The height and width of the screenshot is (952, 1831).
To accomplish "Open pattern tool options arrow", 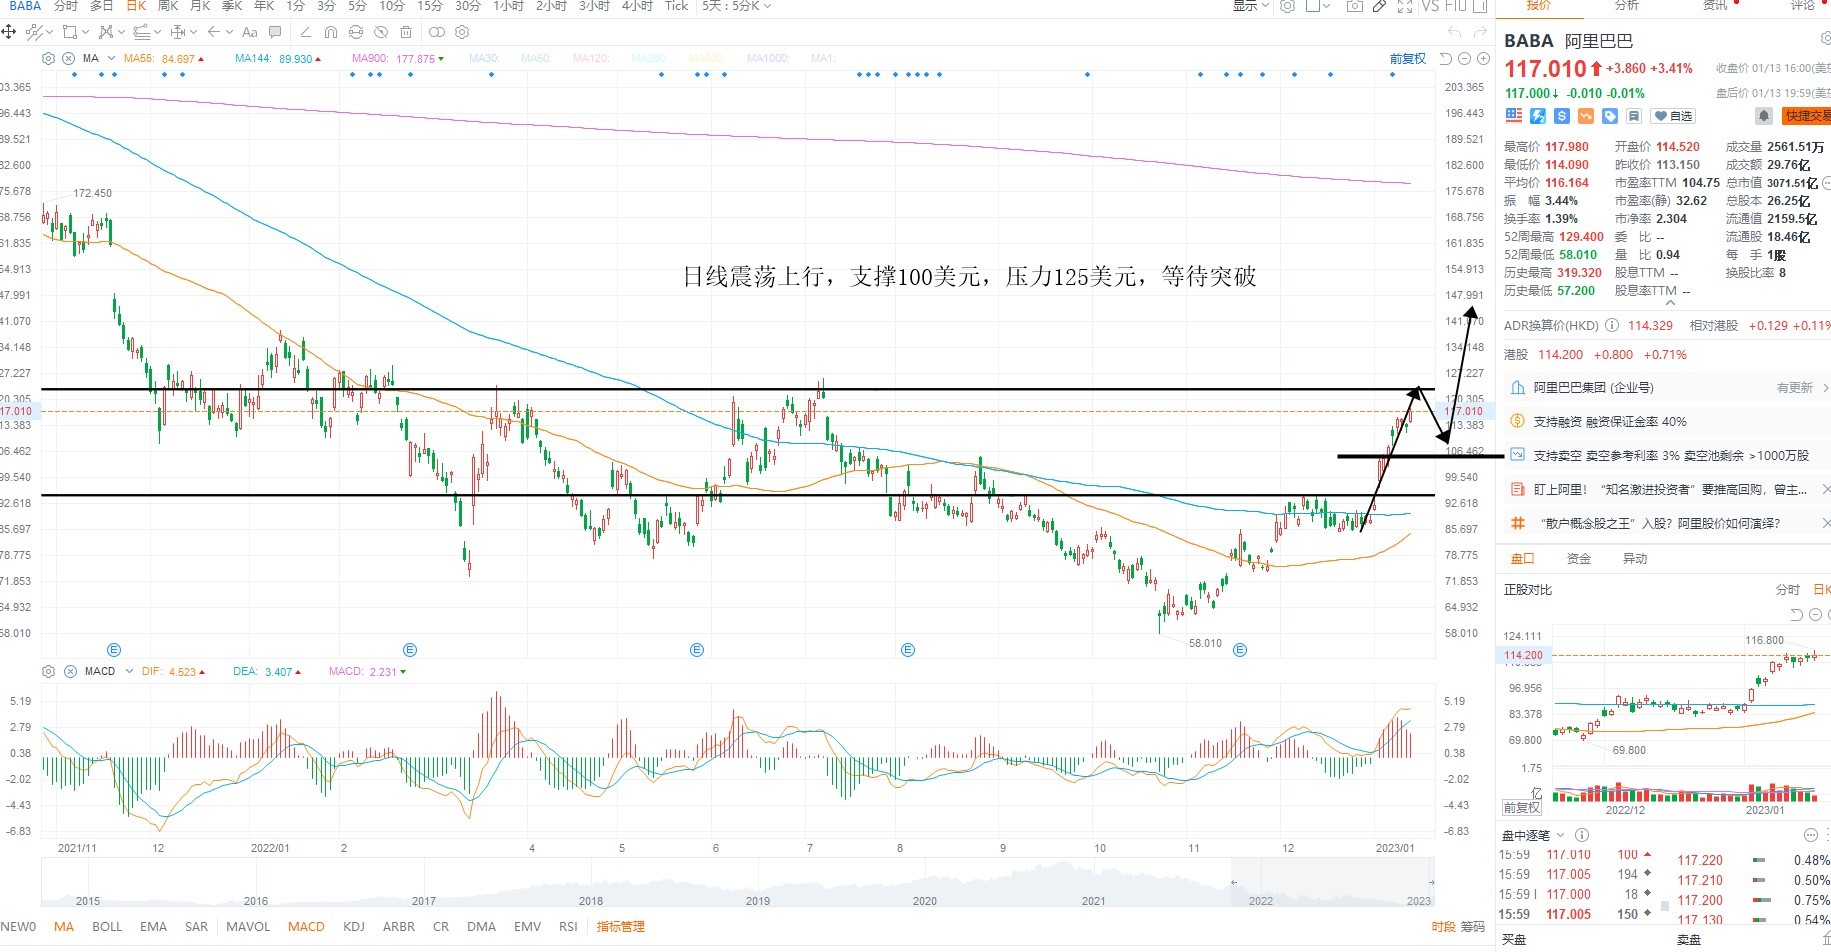I will [122, 32].
